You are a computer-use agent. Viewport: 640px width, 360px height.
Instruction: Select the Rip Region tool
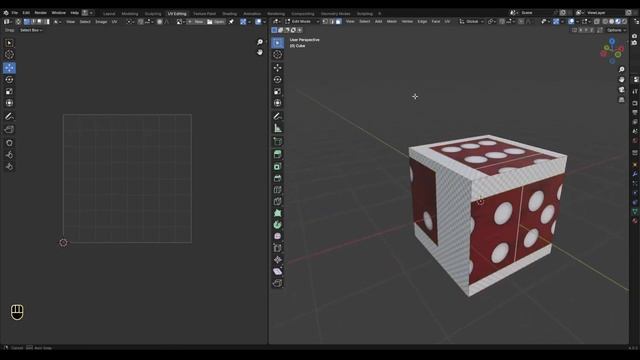pos(278,283)
